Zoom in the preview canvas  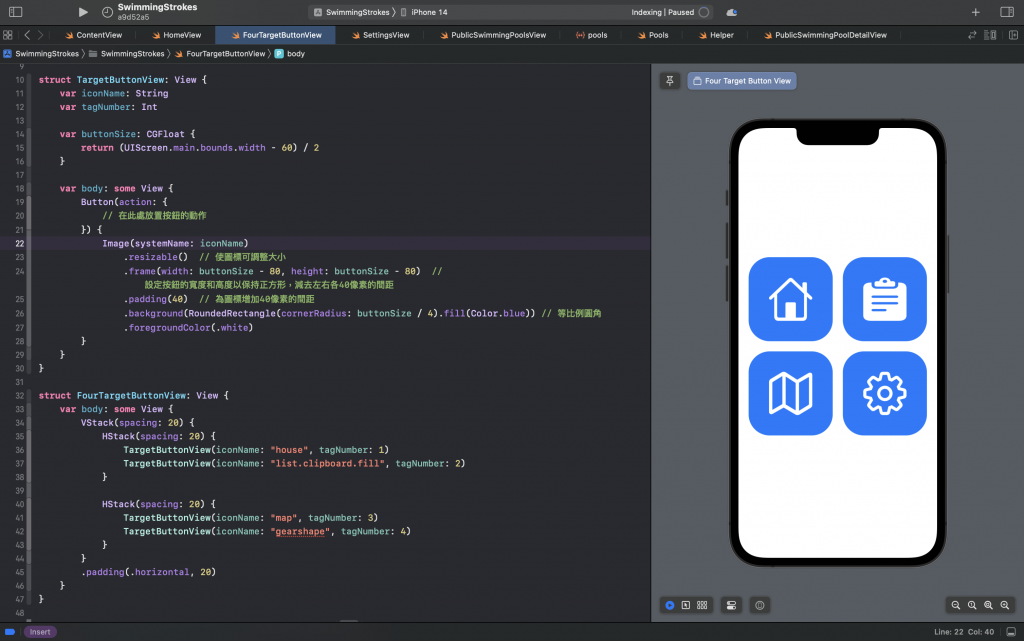pyautogui.click(x=1004, y=605)
